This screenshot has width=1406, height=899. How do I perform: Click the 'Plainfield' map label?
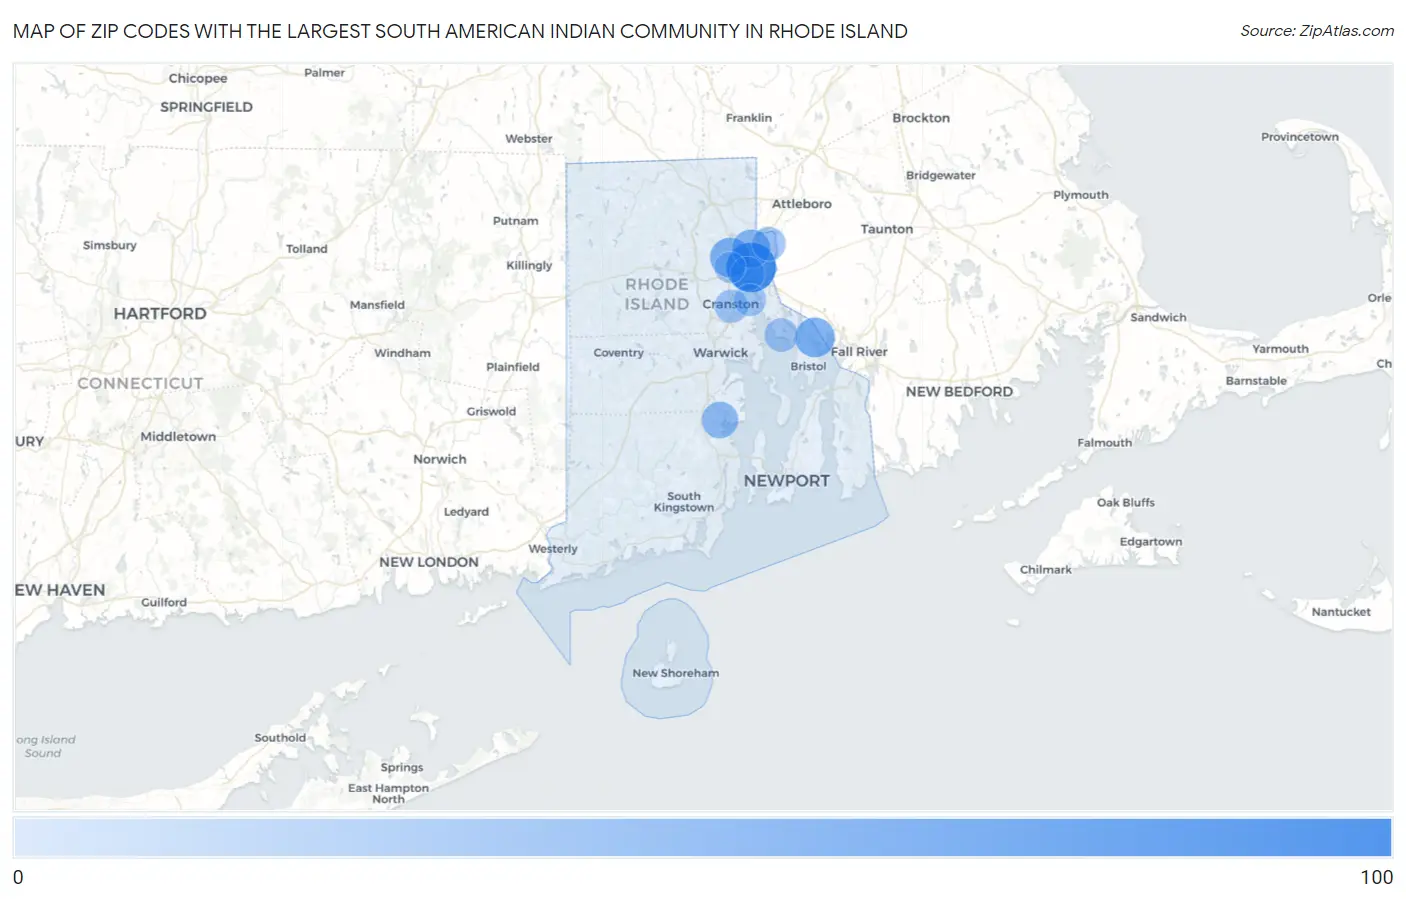point(512,367)
